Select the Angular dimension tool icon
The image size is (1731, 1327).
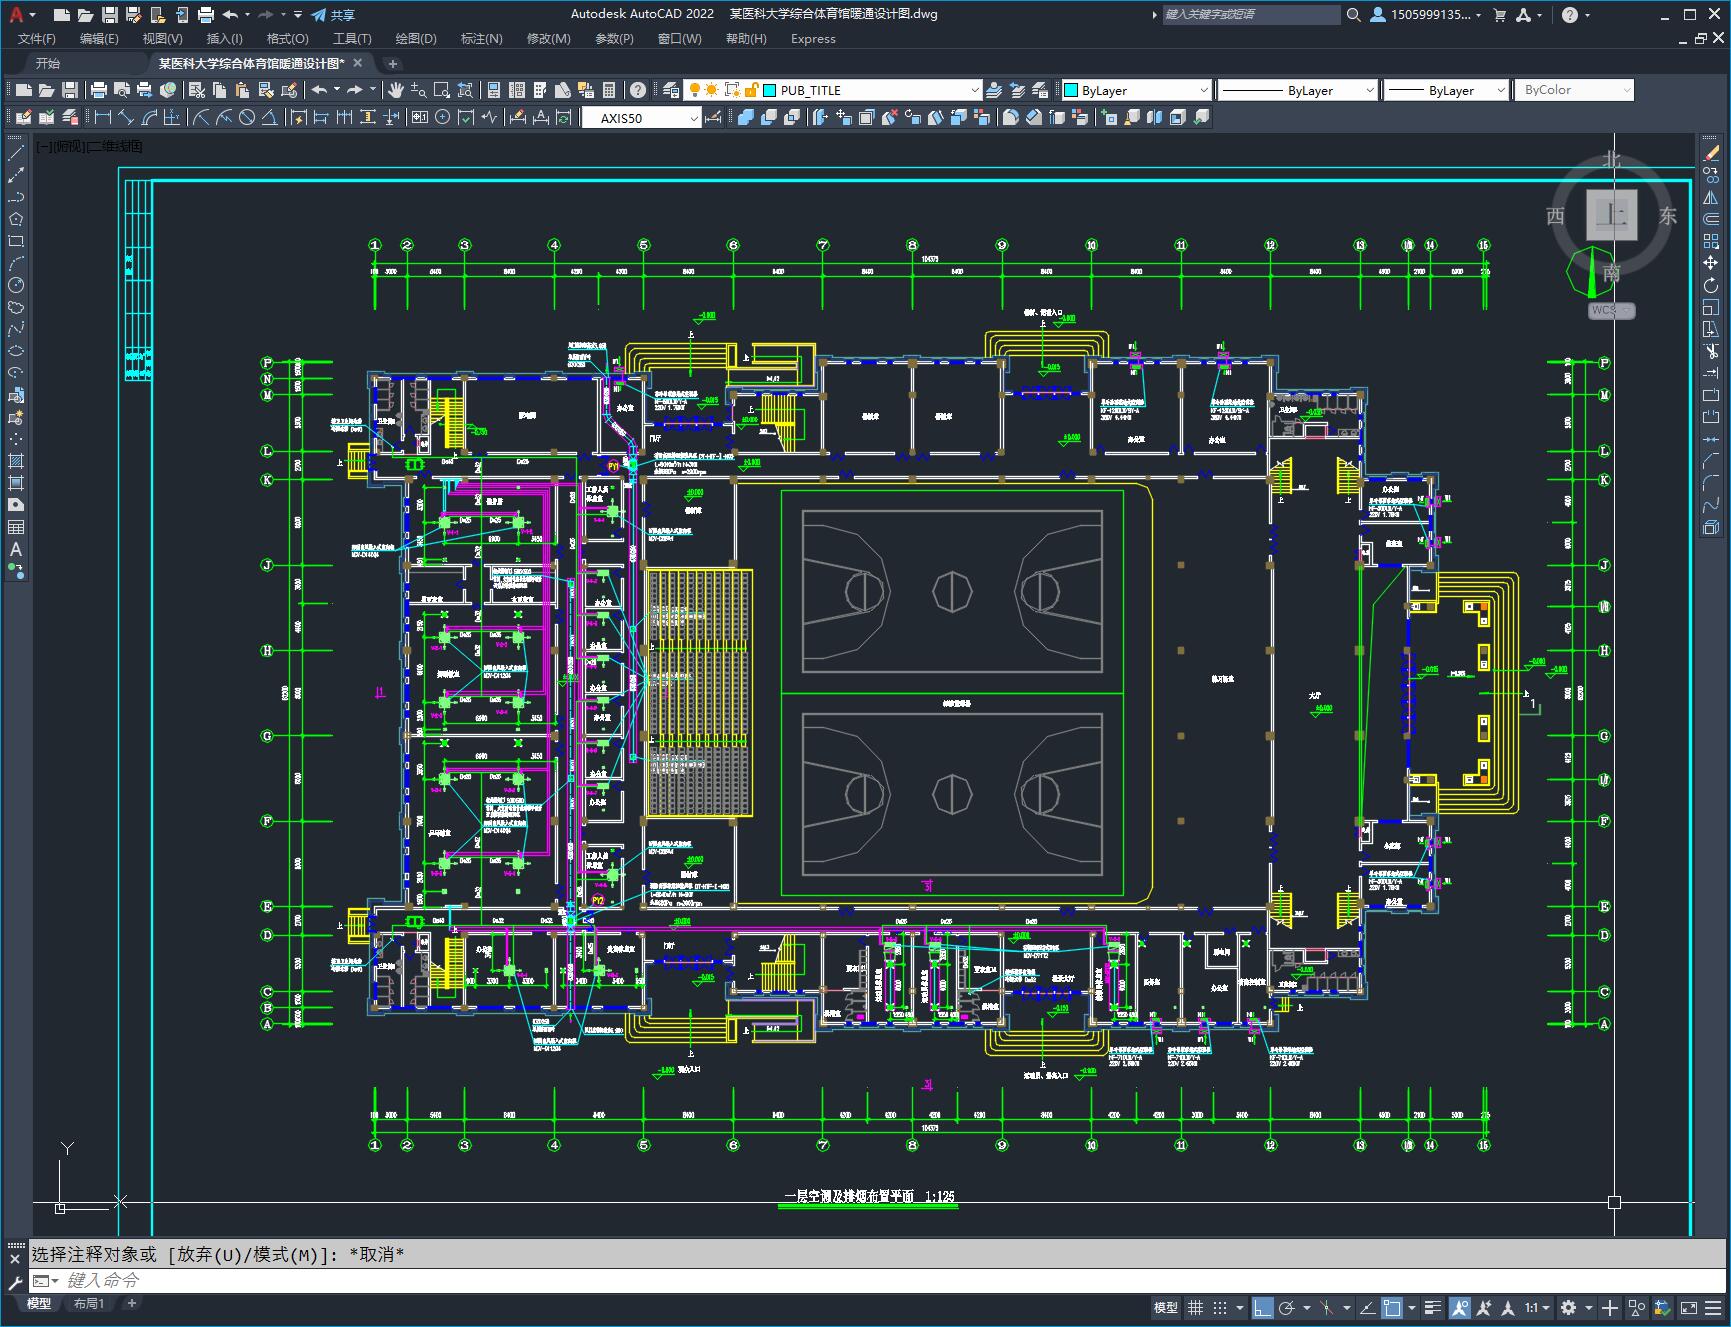click(x=269, y=117)
